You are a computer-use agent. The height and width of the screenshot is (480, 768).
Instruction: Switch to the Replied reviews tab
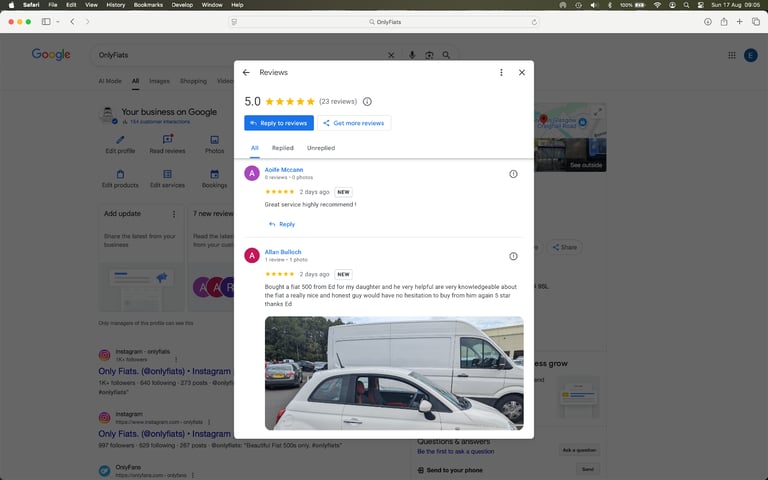283,148
